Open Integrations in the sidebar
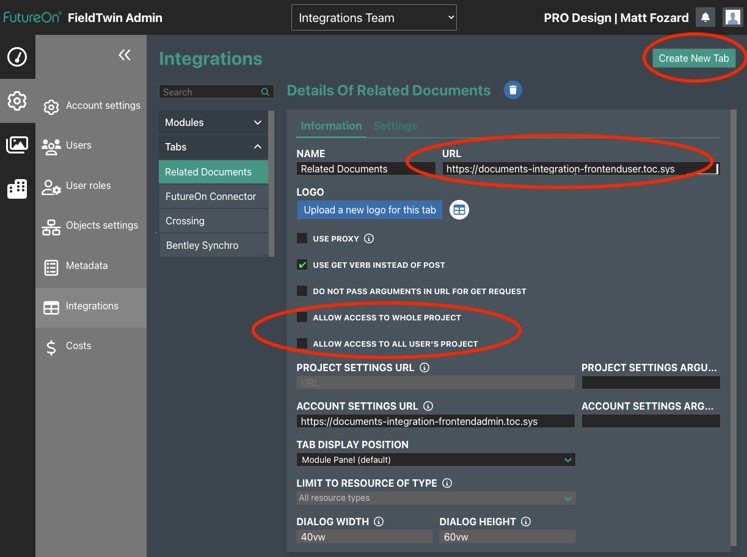This screenshot has width=747, height=557. 91,307
